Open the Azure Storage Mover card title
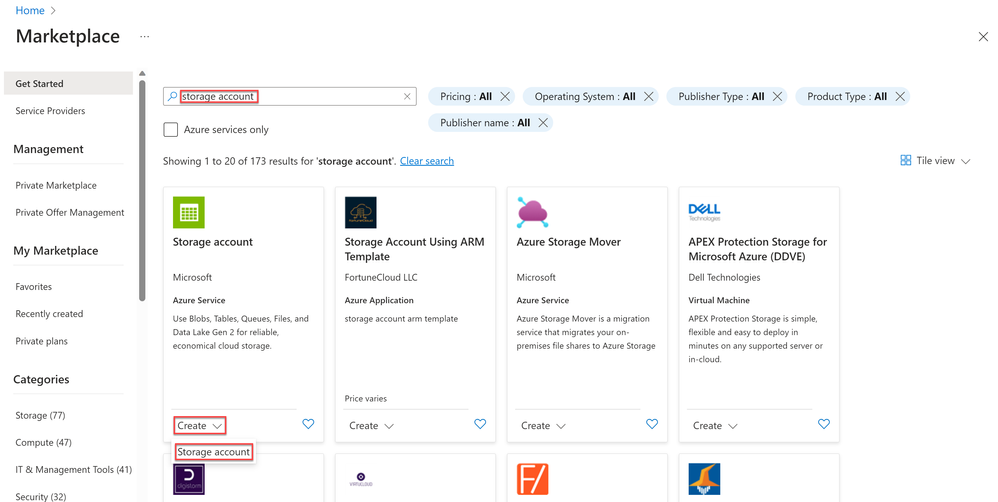The image size is (998, 502). tap(568, 242)
